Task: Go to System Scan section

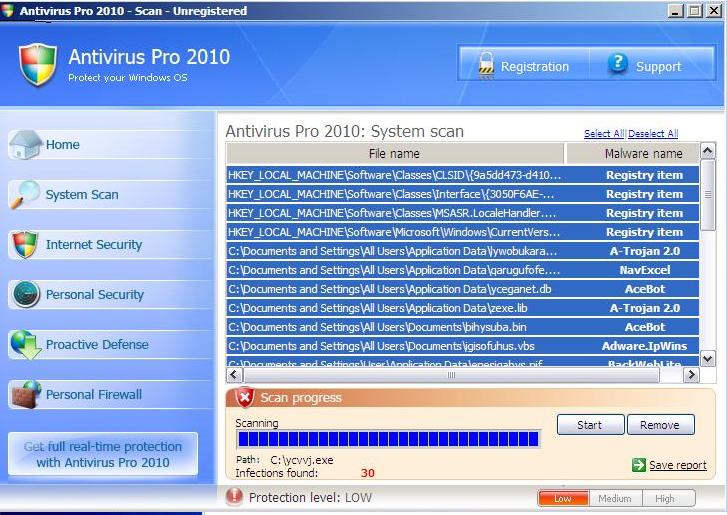Action: 82,195
